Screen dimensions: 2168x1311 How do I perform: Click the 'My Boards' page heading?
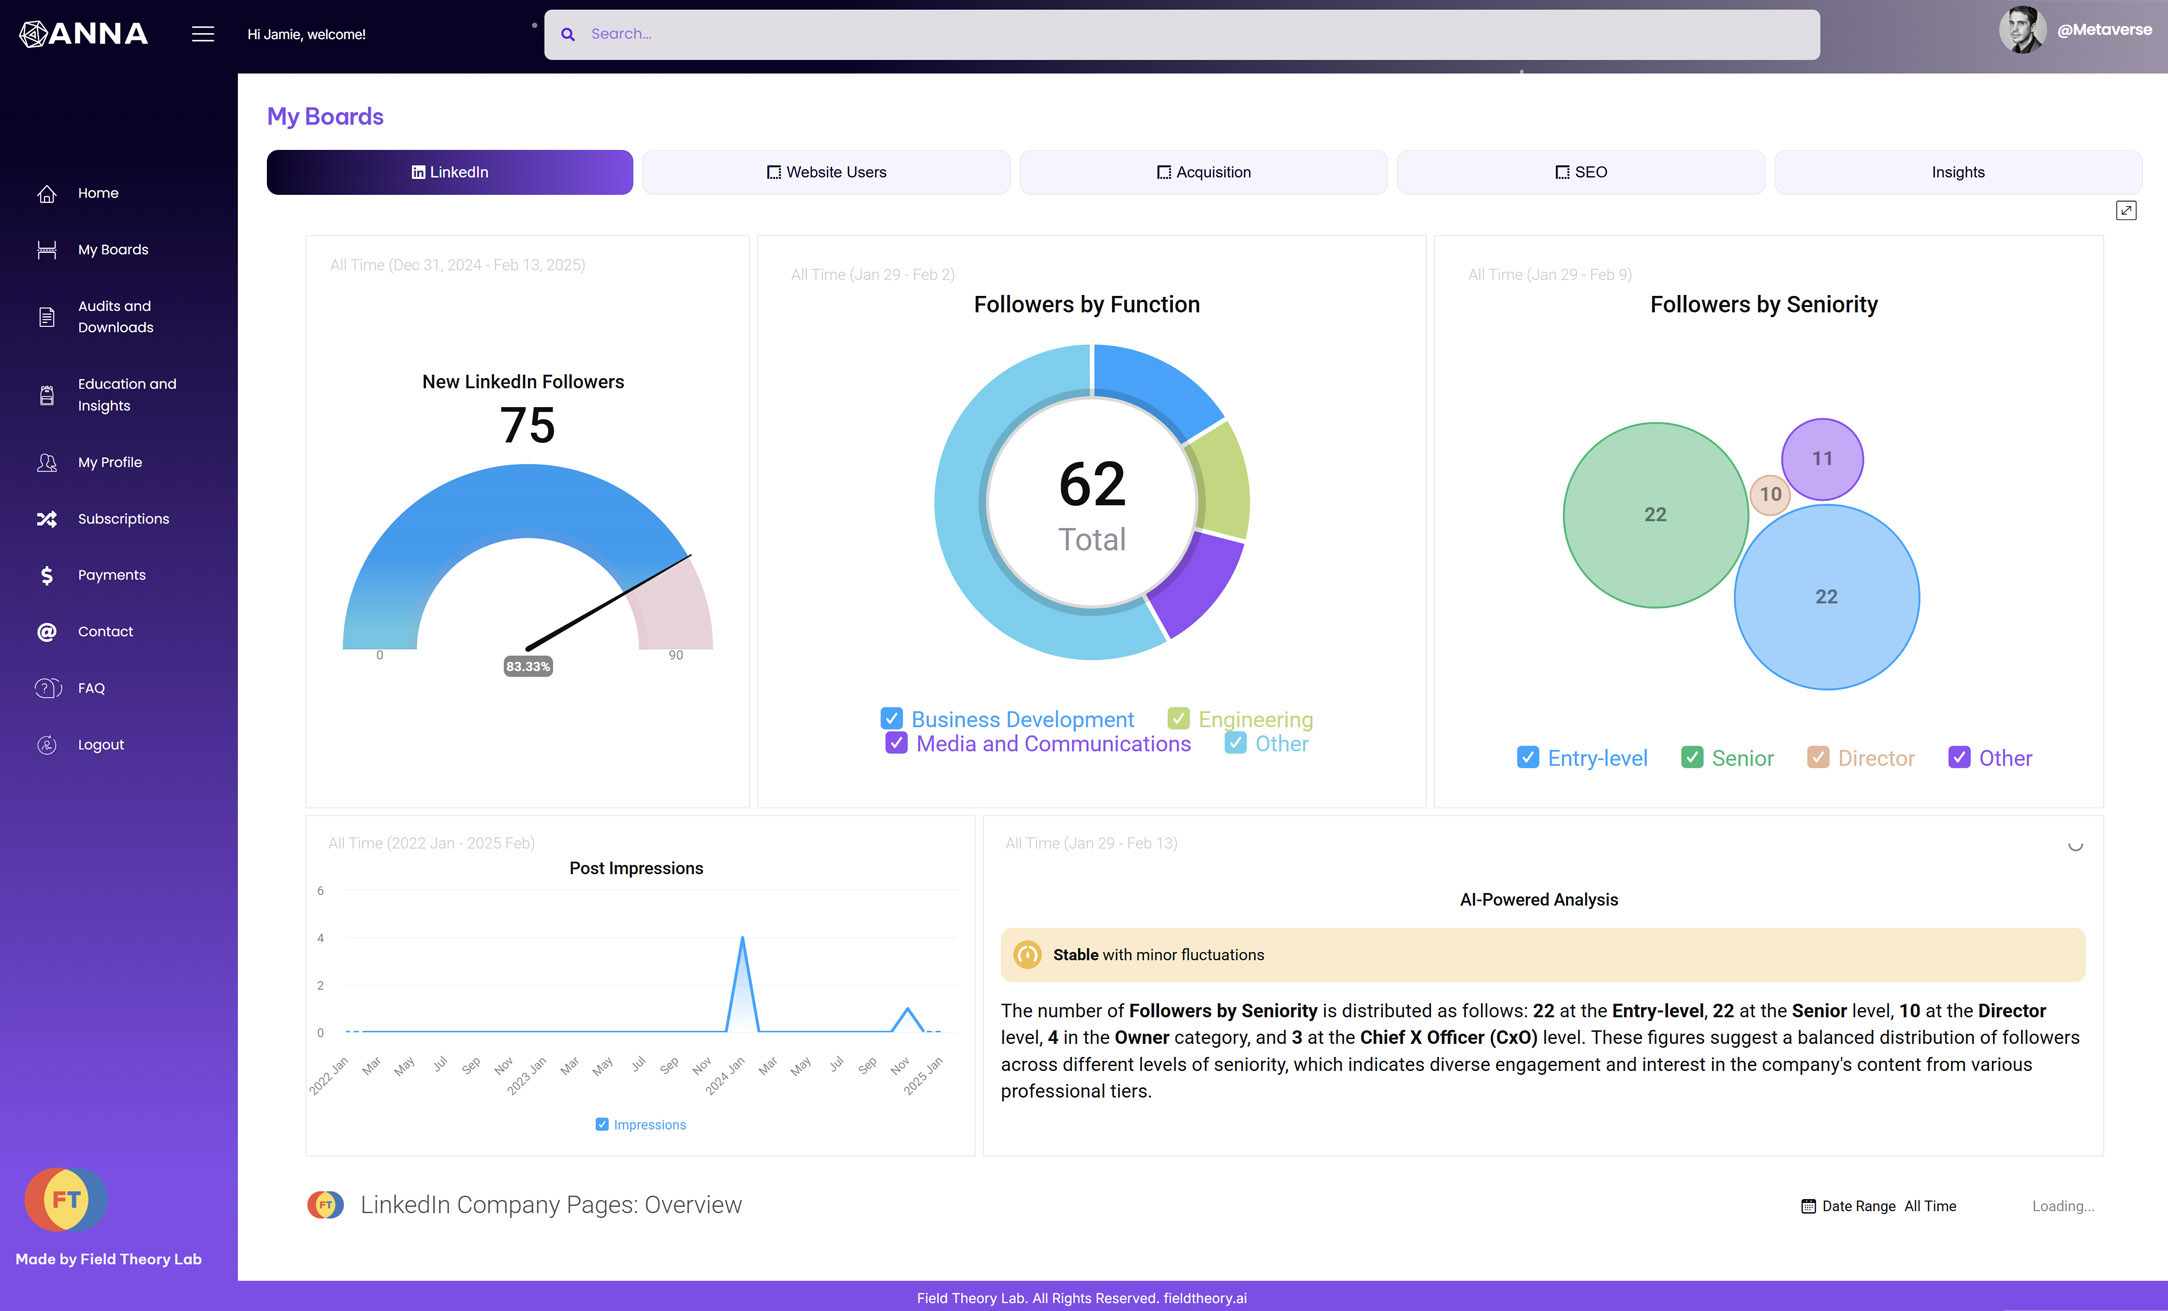point(325,116)
